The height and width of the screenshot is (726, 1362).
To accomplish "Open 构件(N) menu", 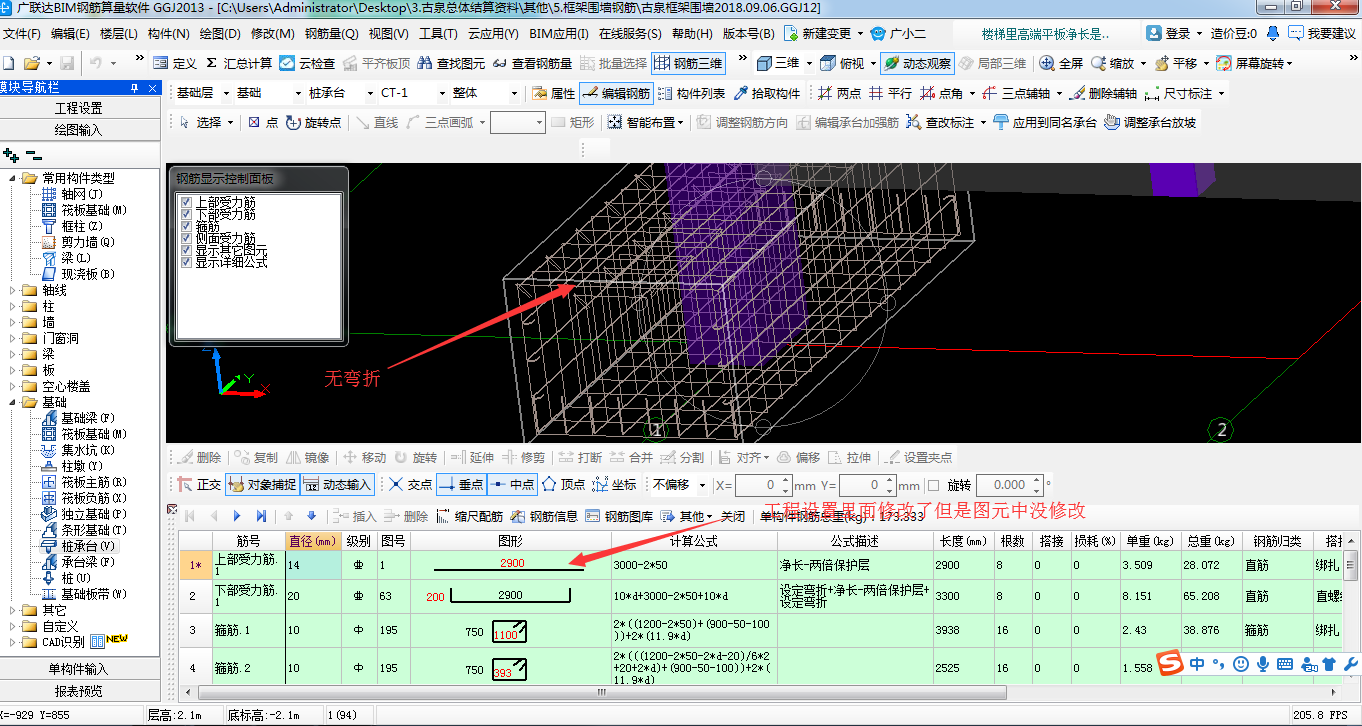I will click(169, 33).
